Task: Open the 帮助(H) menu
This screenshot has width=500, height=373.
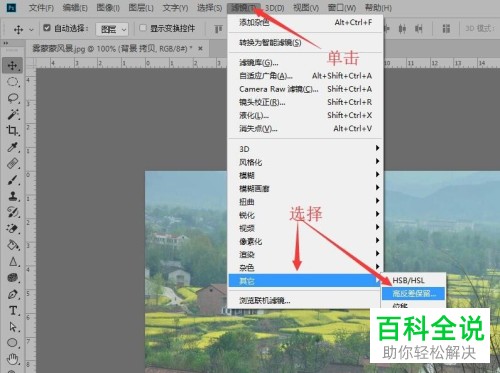Action: point(378,8)
